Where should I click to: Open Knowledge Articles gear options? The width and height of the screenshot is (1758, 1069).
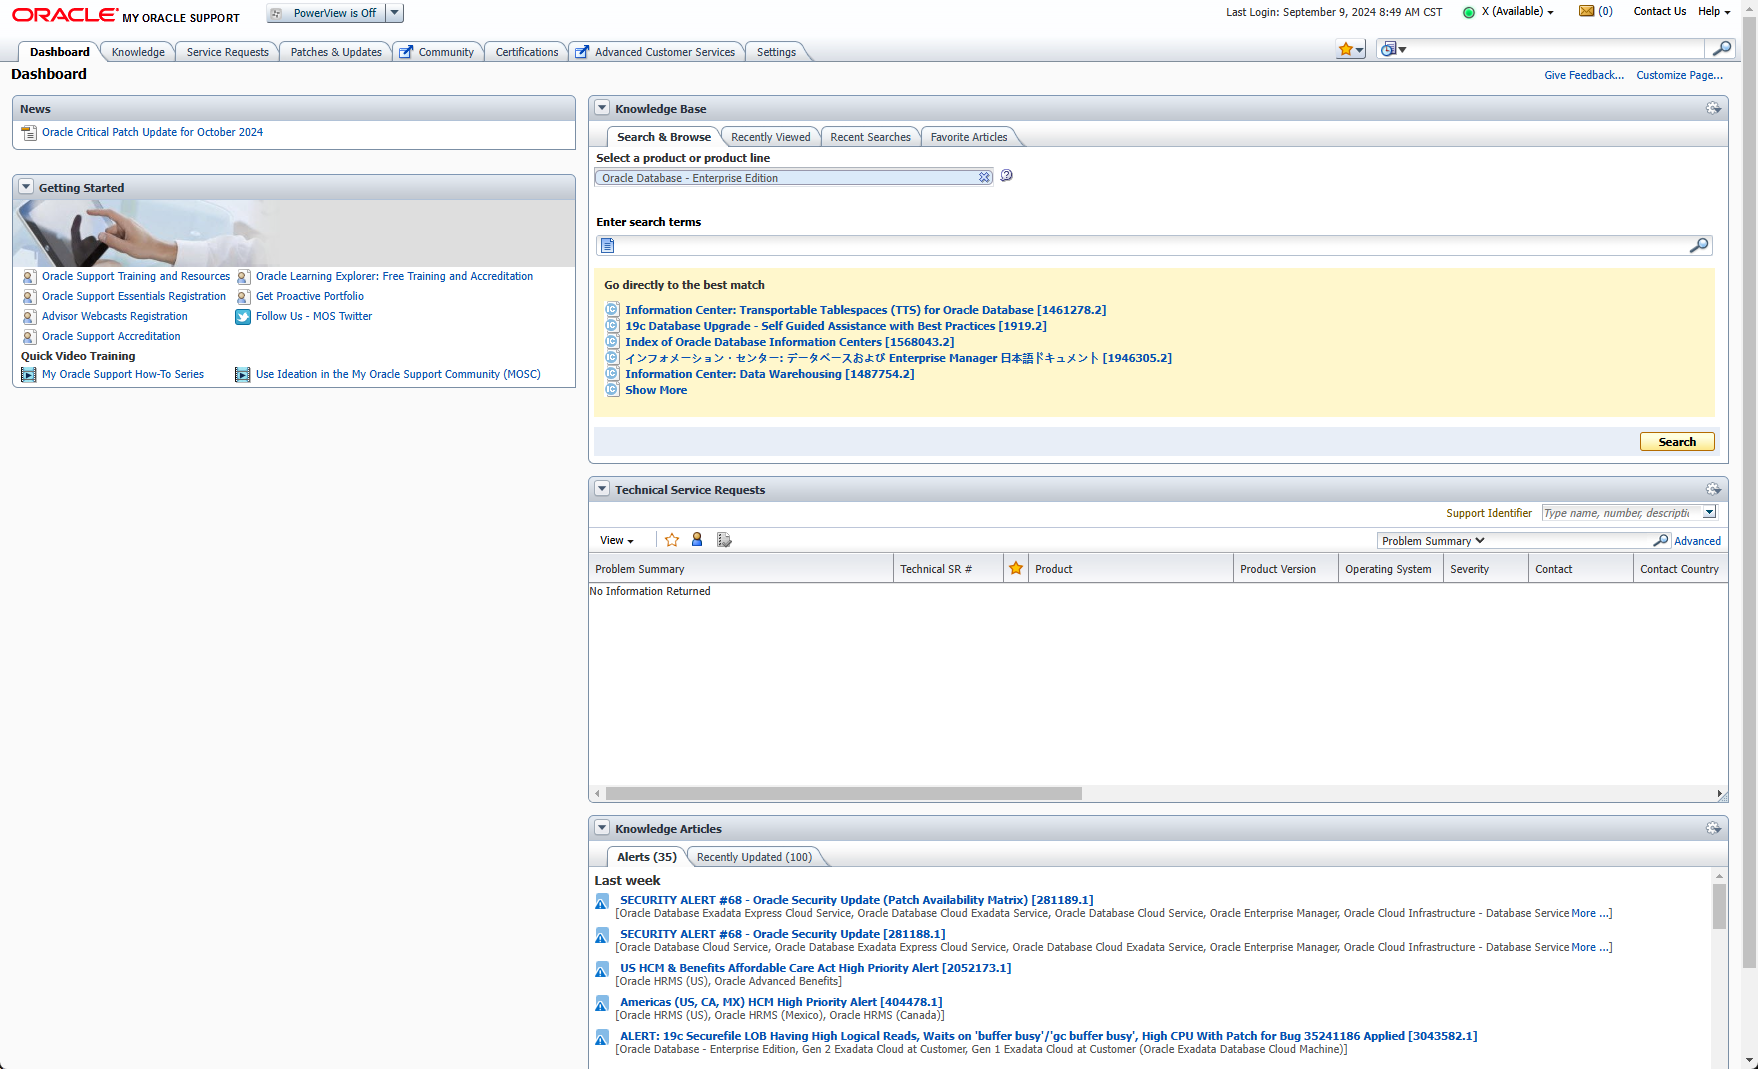point(1713,828)
